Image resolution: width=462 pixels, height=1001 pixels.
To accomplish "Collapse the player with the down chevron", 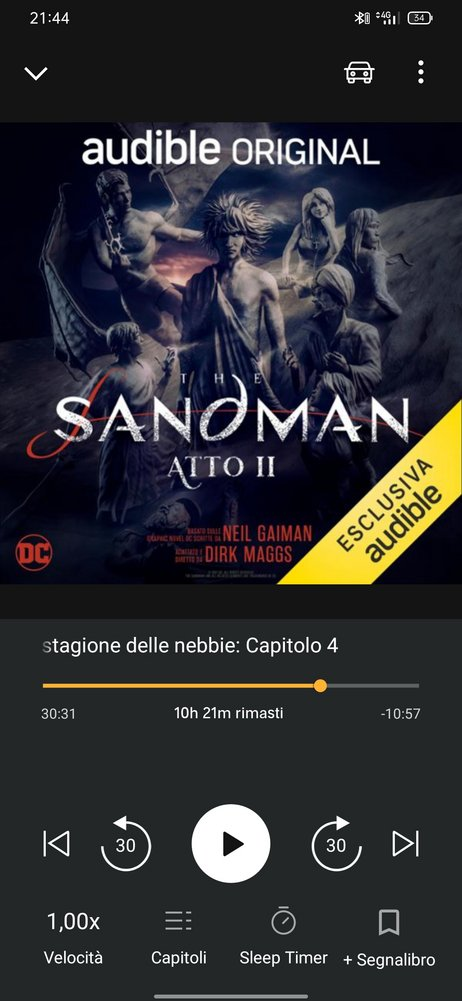I will click(36, 73).
